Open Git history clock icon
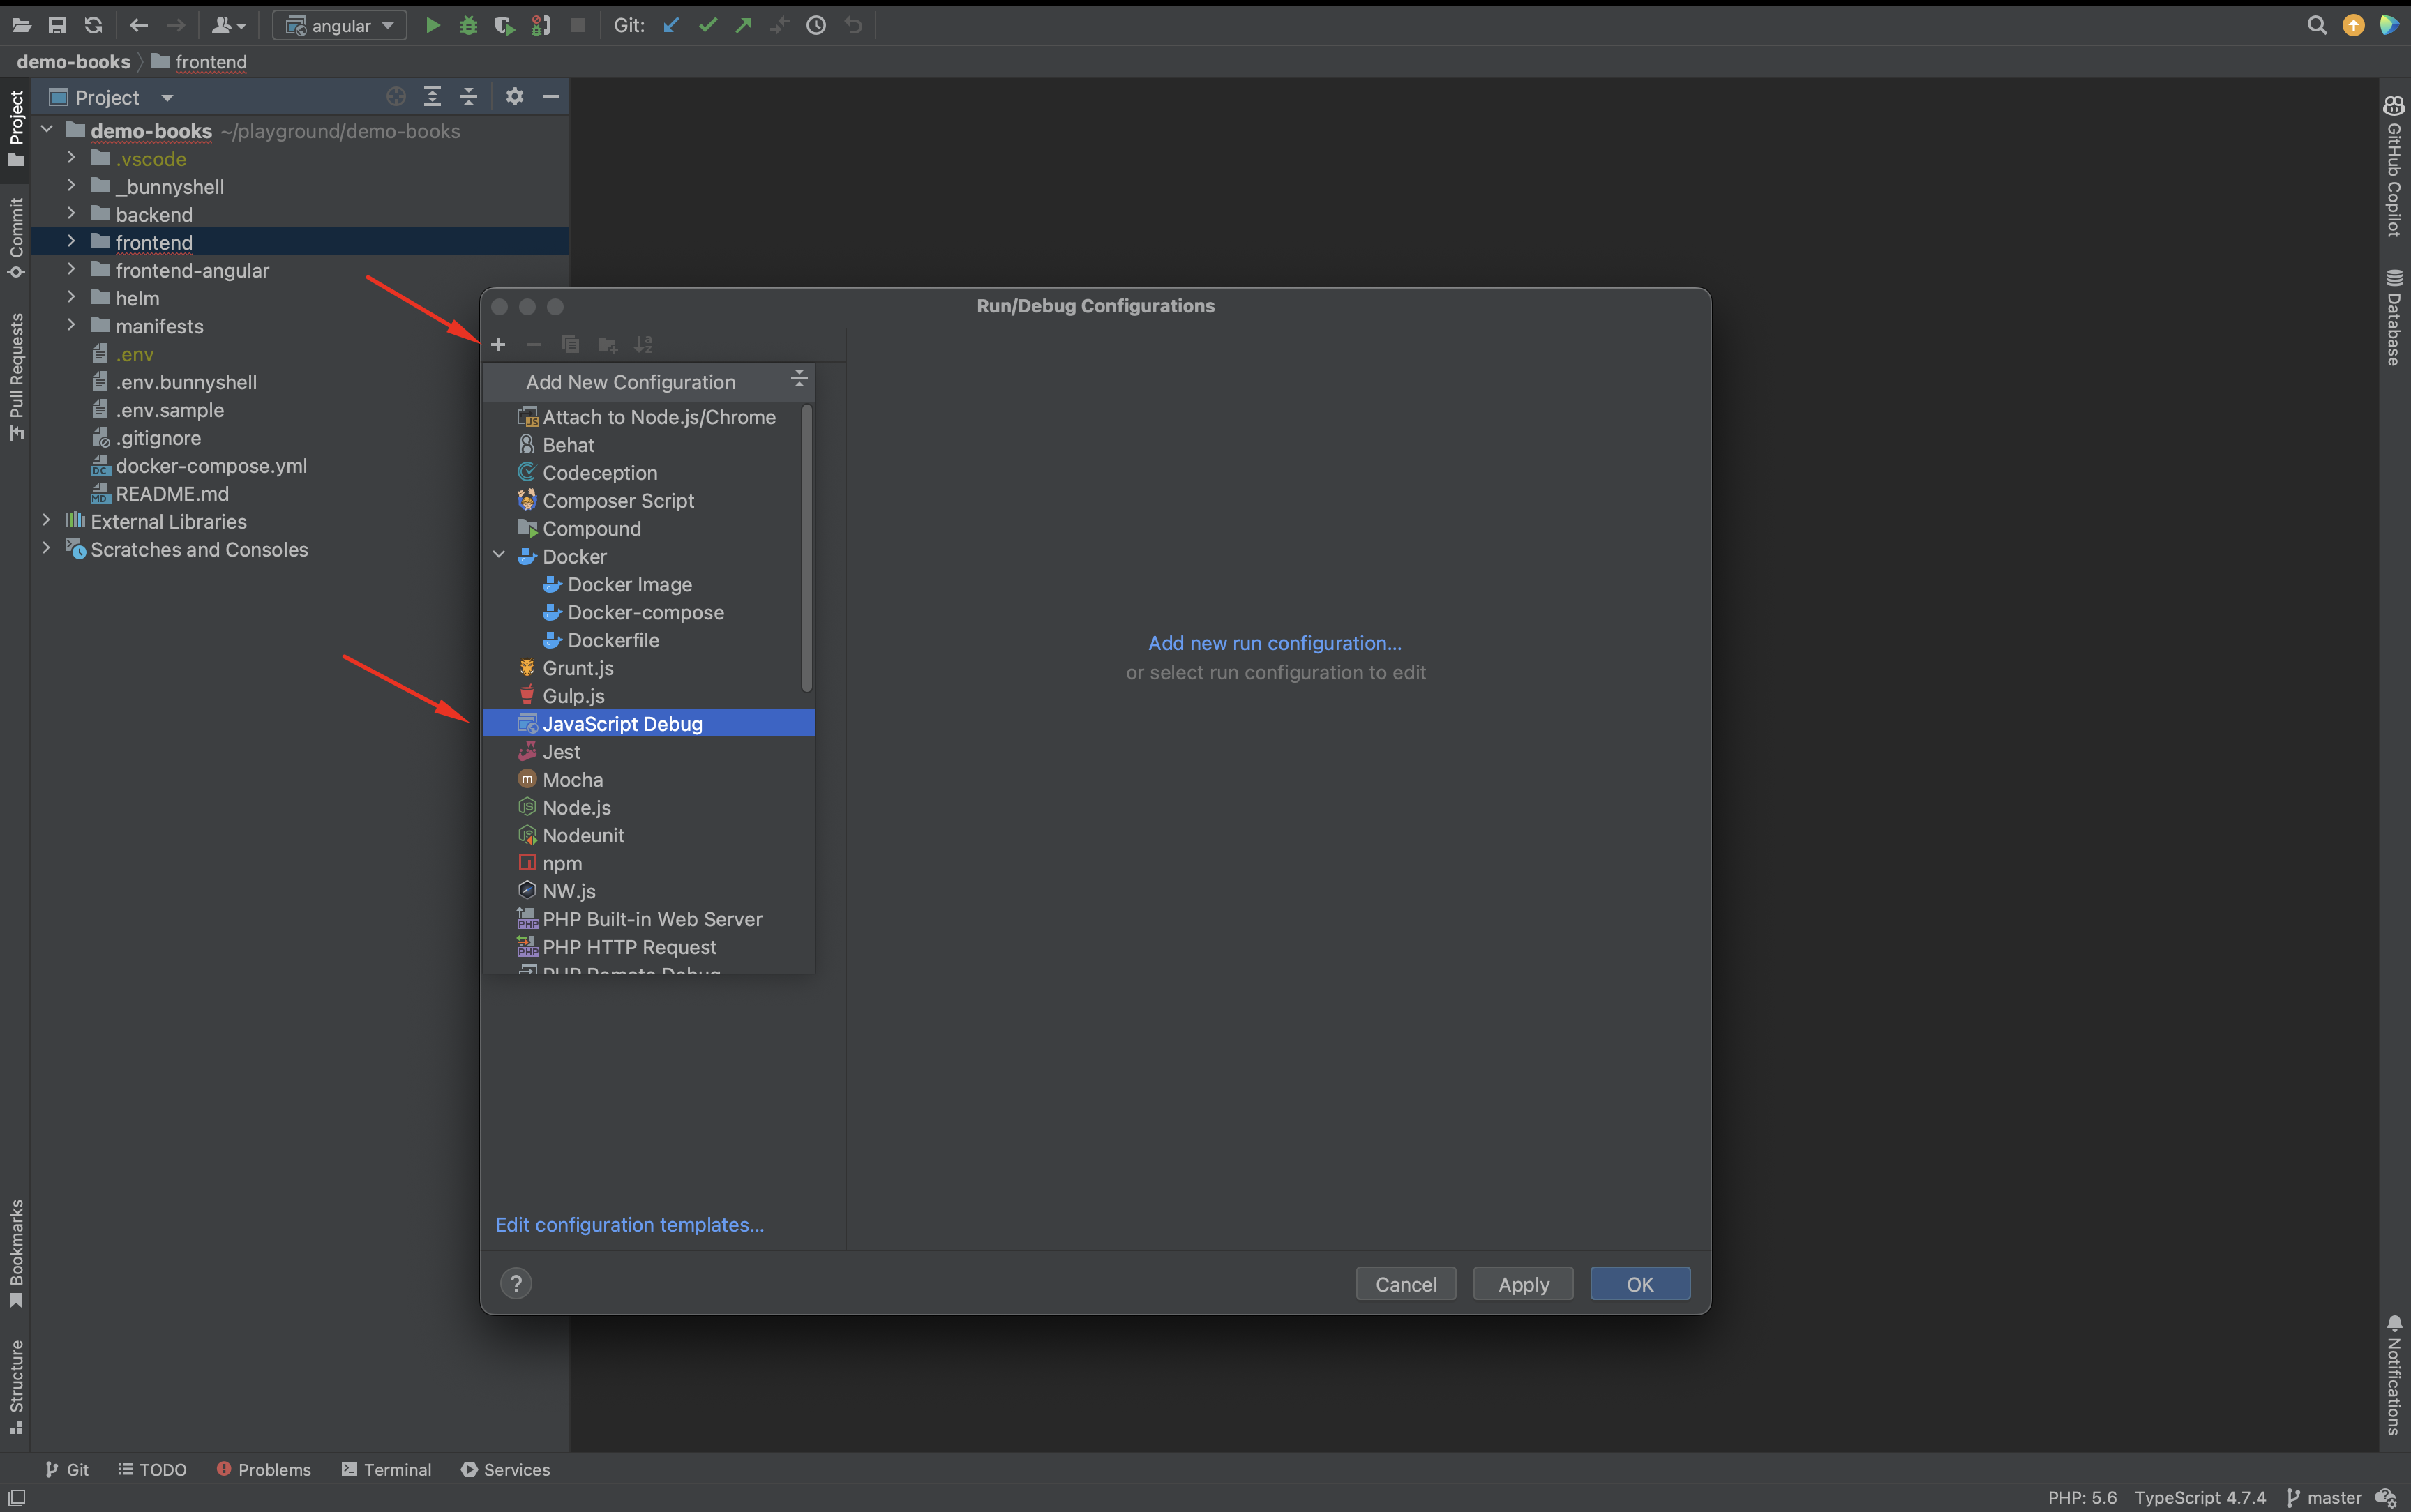The width and height of the screenshot is (2411, 1512). pyautogui.click(x=816, y=25)
